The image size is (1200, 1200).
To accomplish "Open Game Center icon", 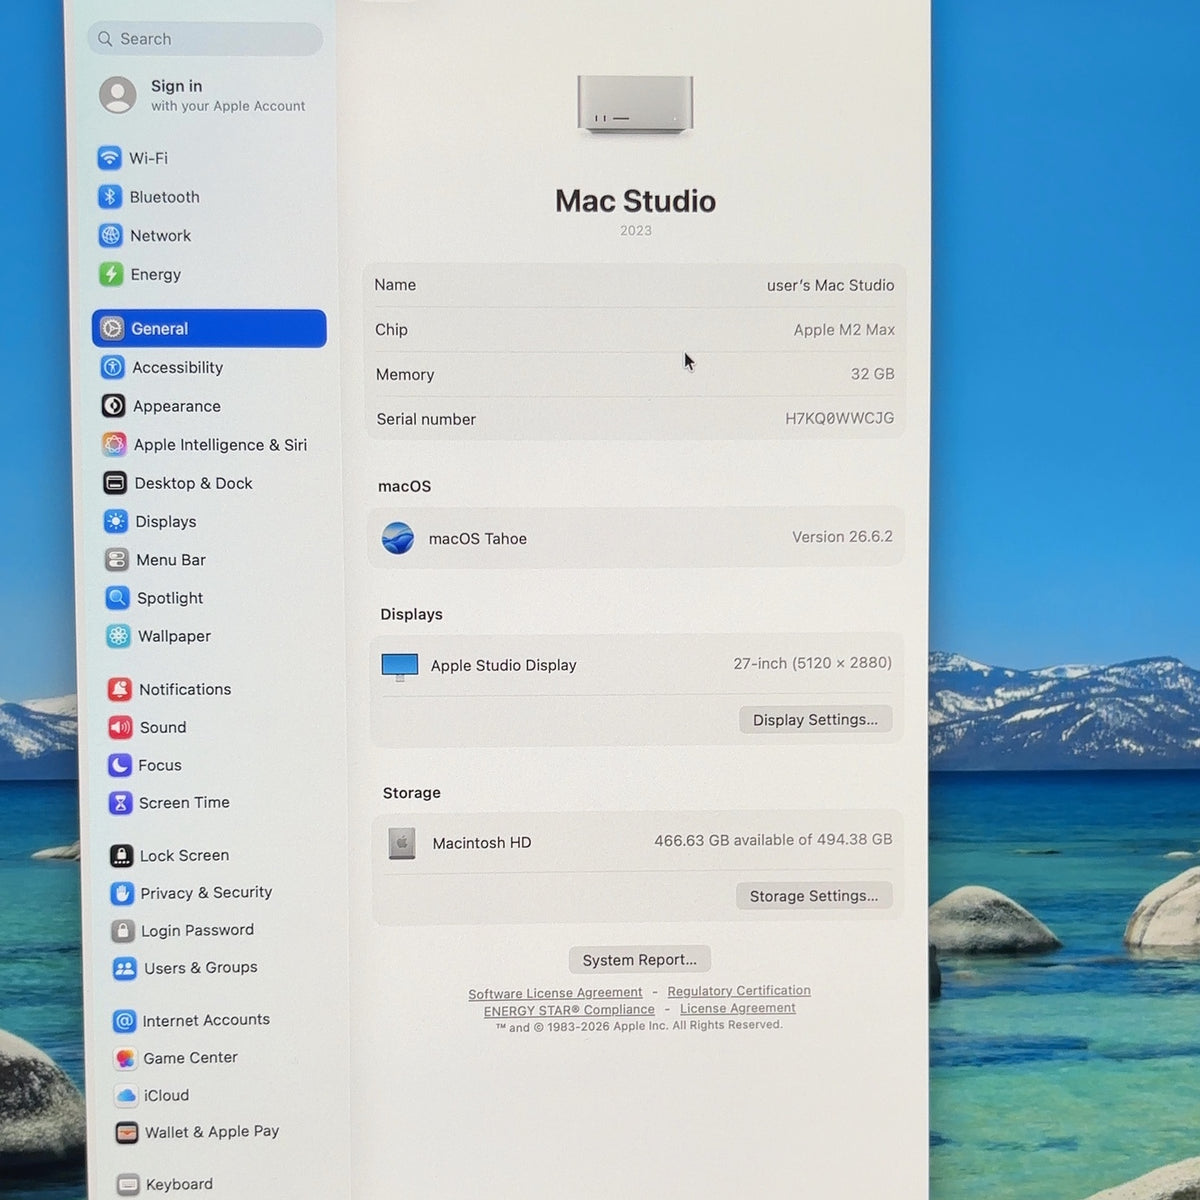I will pos(125,1058).
